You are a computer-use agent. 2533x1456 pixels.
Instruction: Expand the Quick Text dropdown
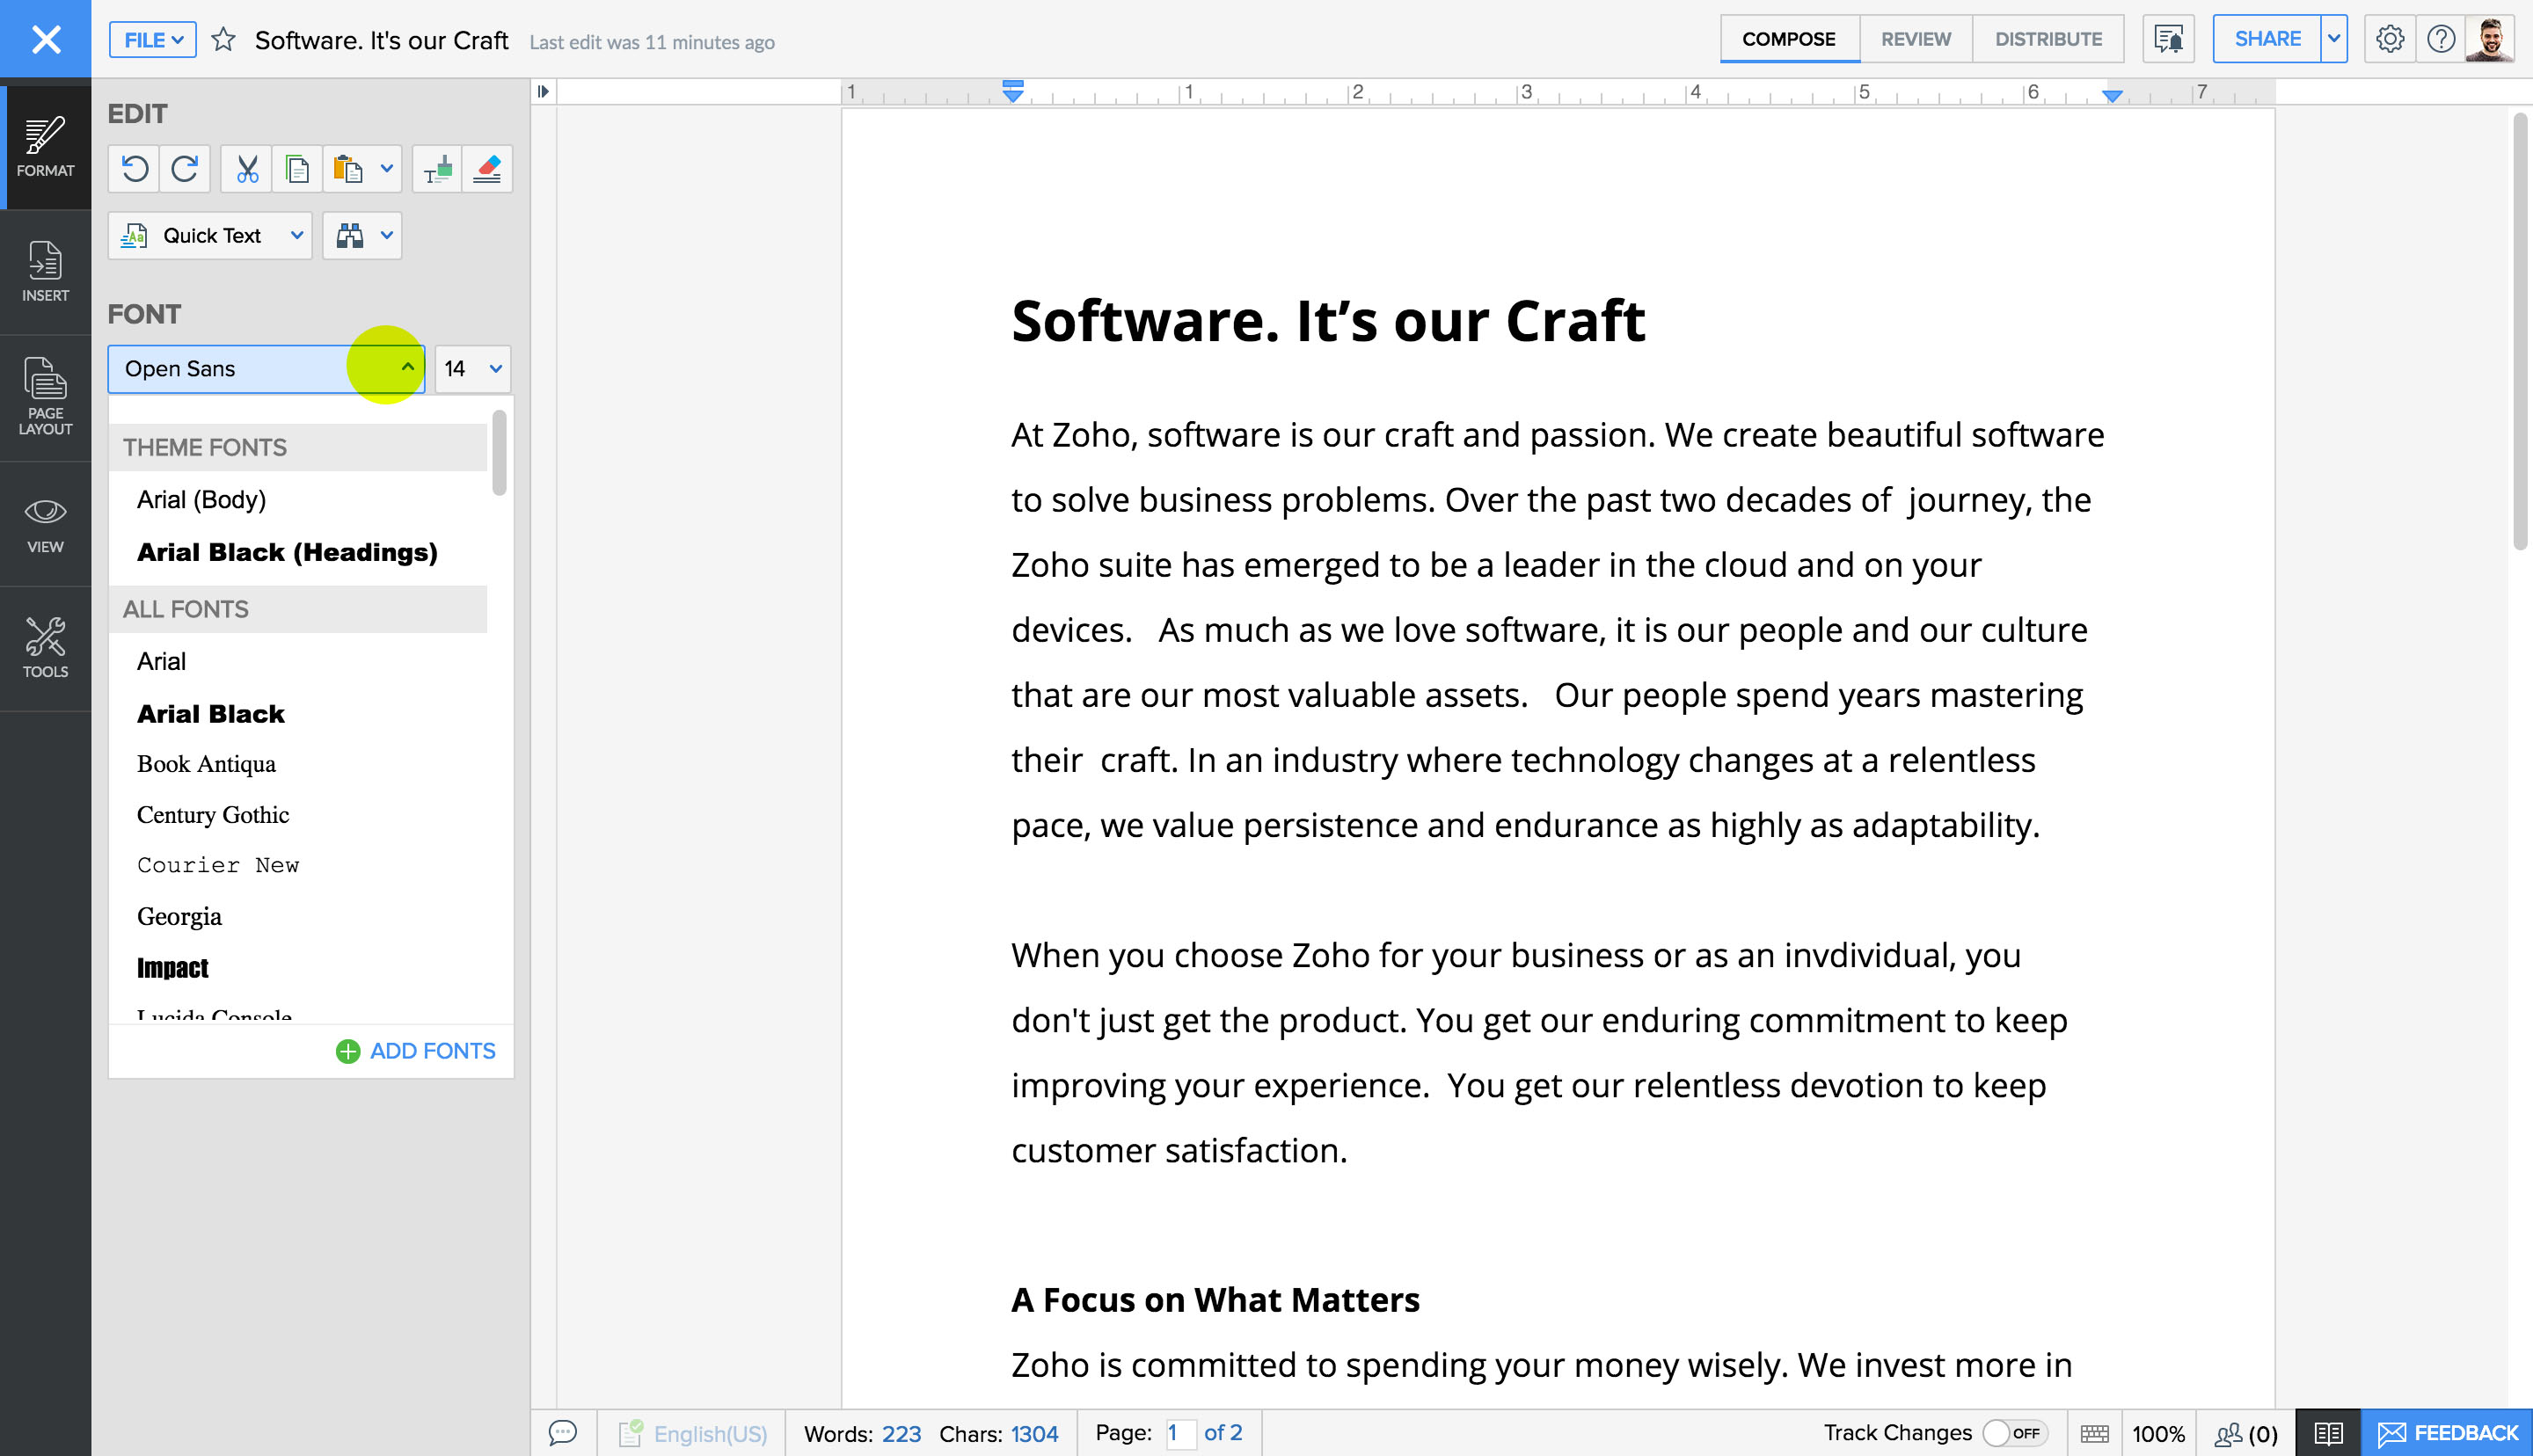coord(296,236)
